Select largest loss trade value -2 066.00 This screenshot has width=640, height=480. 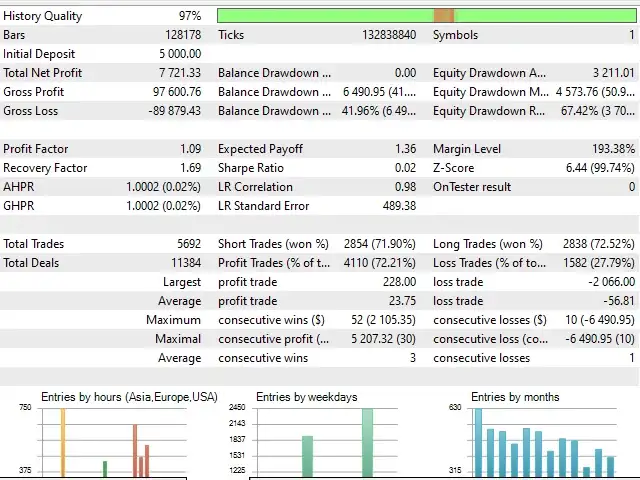coord(611,282)
